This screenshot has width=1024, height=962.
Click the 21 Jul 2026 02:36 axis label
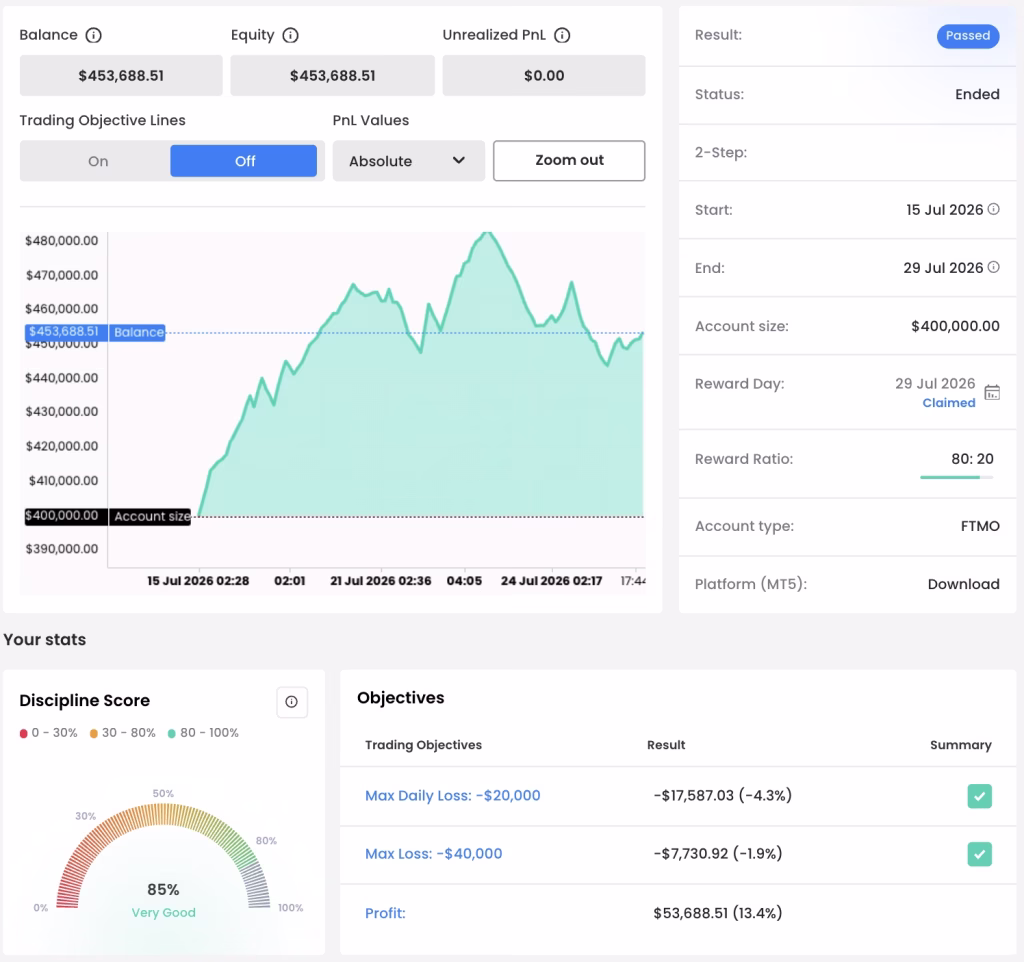tap(381, 581)
